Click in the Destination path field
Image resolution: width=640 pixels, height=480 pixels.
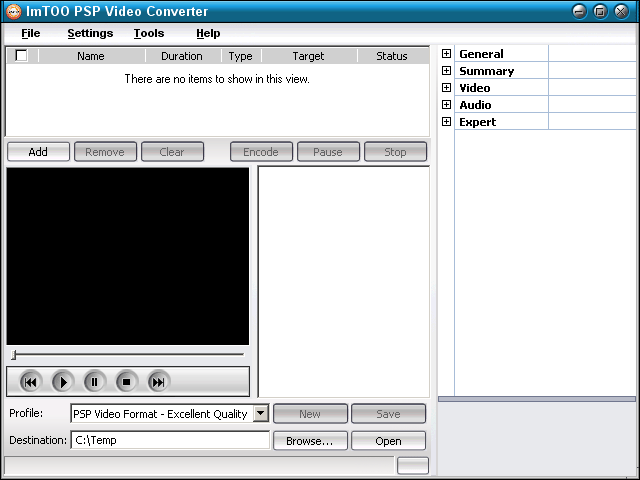tap(170, 440)
